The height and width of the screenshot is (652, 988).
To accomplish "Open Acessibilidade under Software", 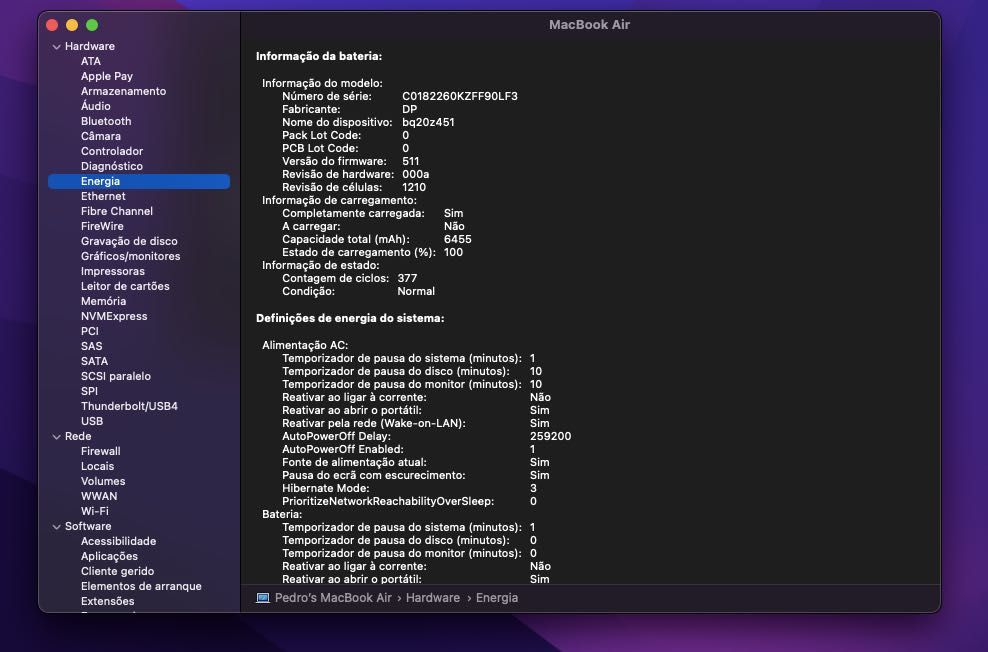I will point(118,541).
